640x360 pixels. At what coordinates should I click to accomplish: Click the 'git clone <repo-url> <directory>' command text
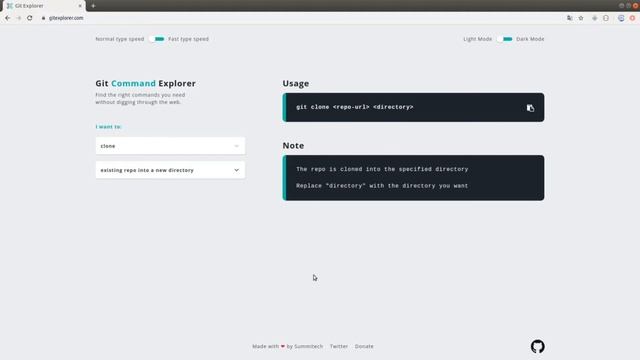[x=355, y=107]
